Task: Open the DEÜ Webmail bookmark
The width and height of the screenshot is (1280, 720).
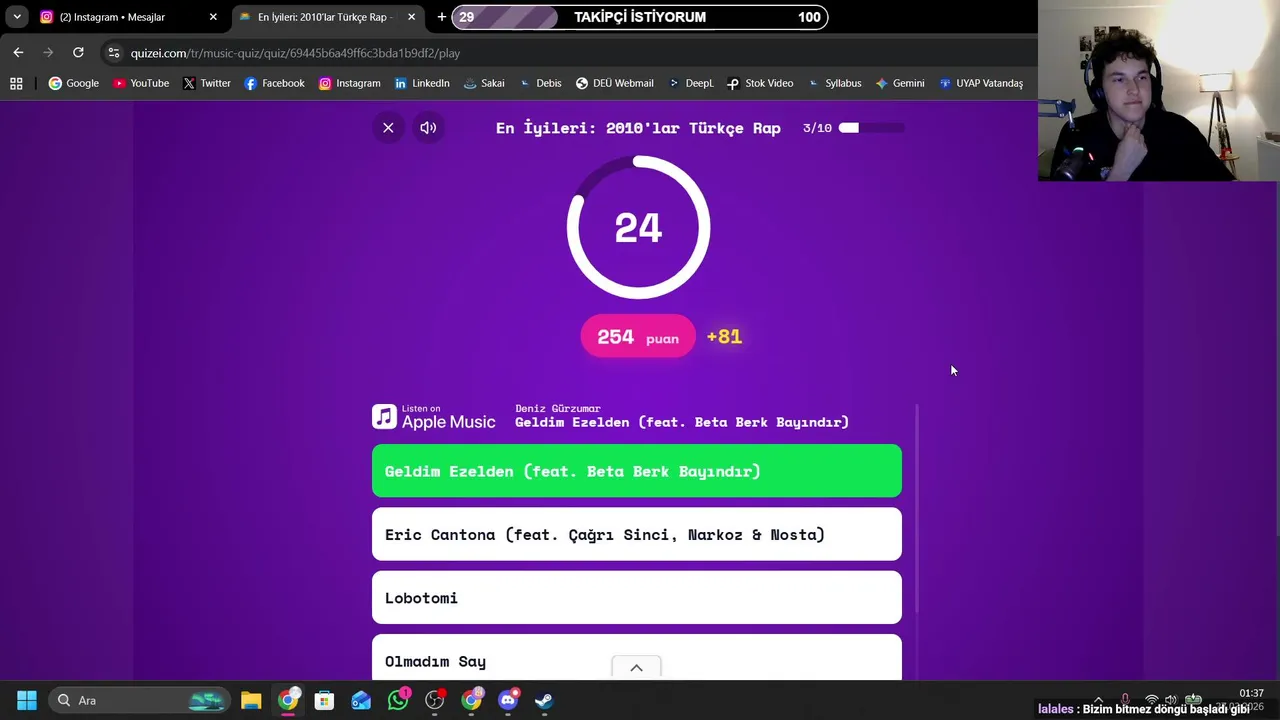Action: [x=614, y=83]
